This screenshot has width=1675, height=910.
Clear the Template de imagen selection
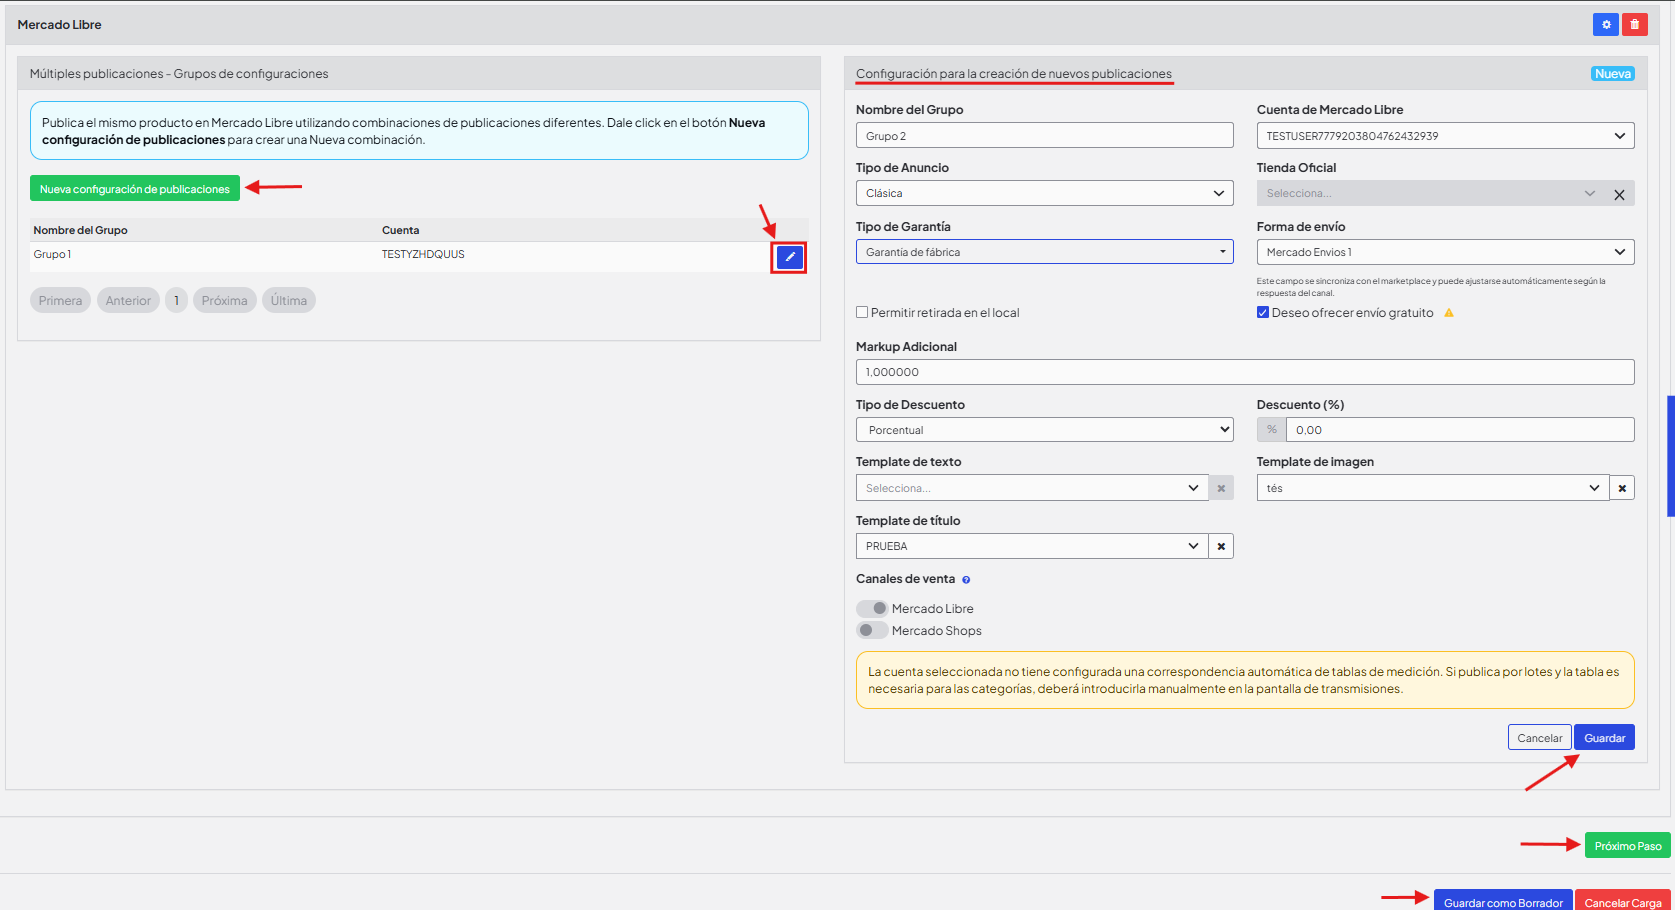(x=1622, y=488)
